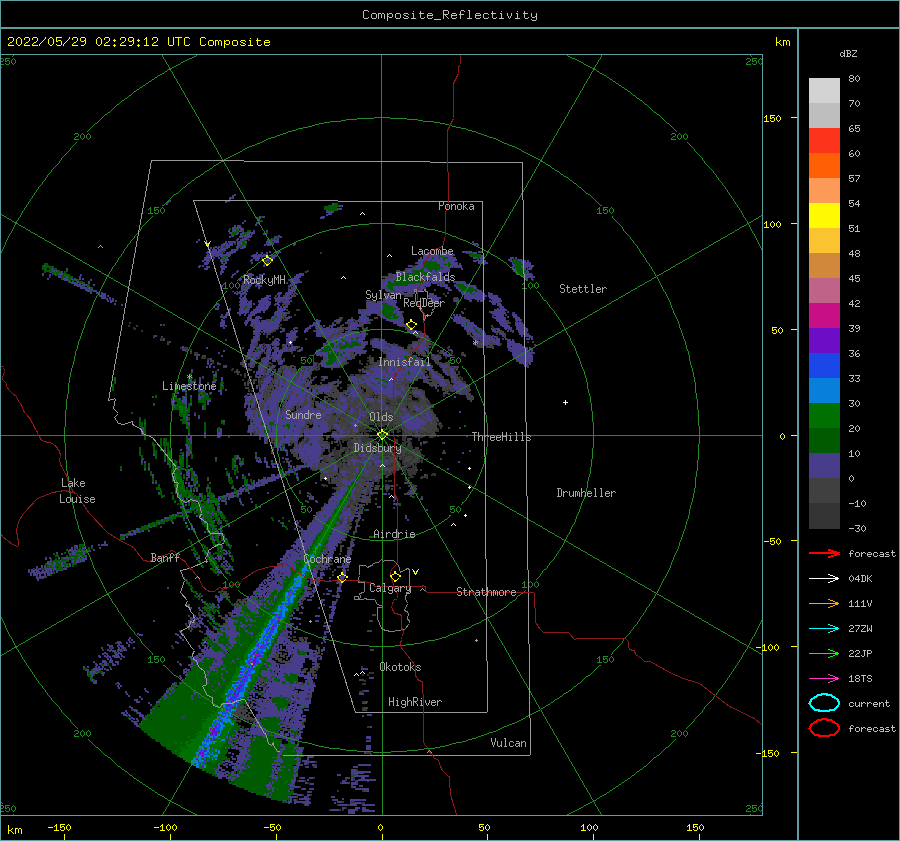Select the light gray 80 dBZ color swatch
Viewport: 900px width, 841px height.
click(824, 91)
